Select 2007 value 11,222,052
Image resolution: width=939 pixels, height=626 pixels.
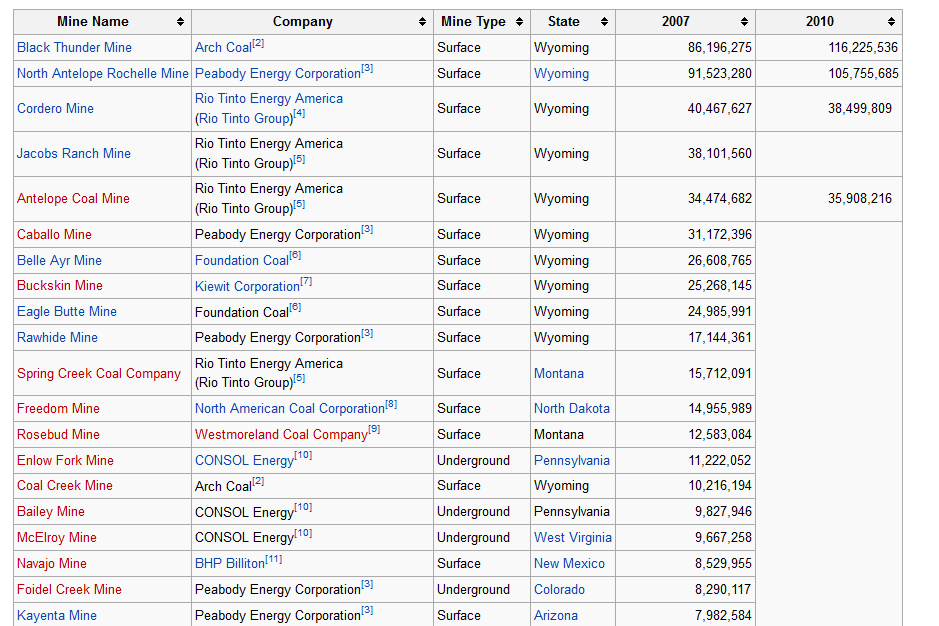(720, 461)
